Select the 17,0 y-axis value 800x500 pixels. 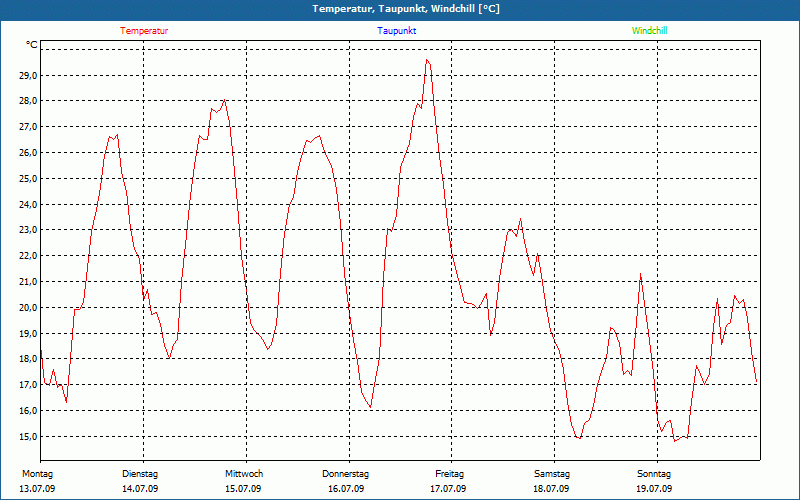pos(27,385)
